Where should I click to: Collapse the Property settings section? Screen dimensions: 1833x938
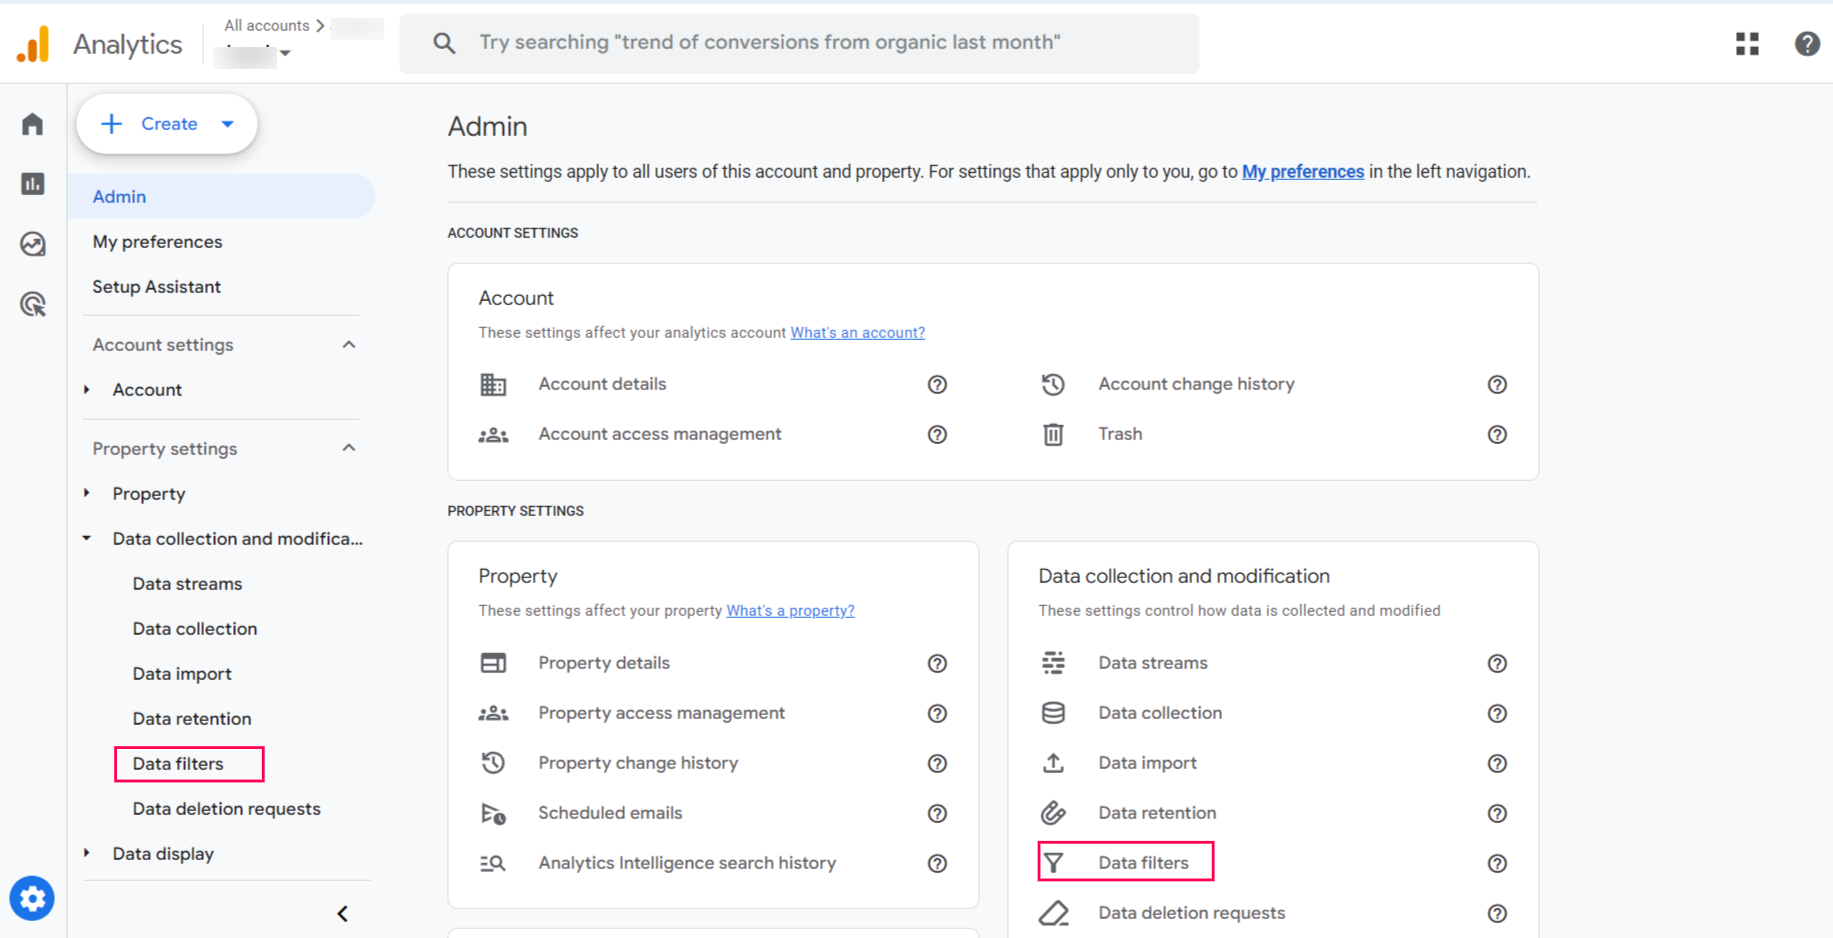[x=349, y=448]
